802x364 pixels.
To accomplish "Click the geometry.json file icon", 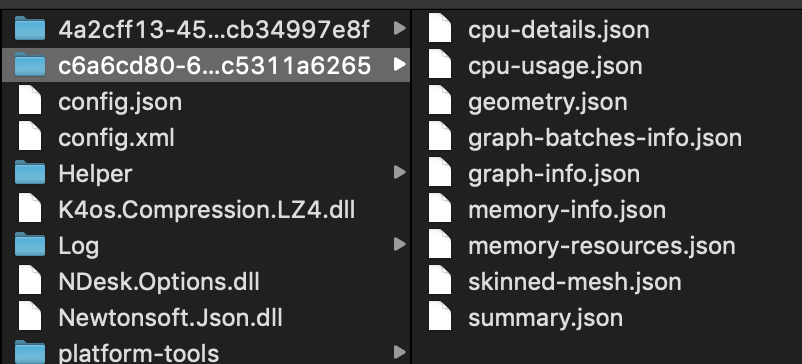I will point(439,101).
